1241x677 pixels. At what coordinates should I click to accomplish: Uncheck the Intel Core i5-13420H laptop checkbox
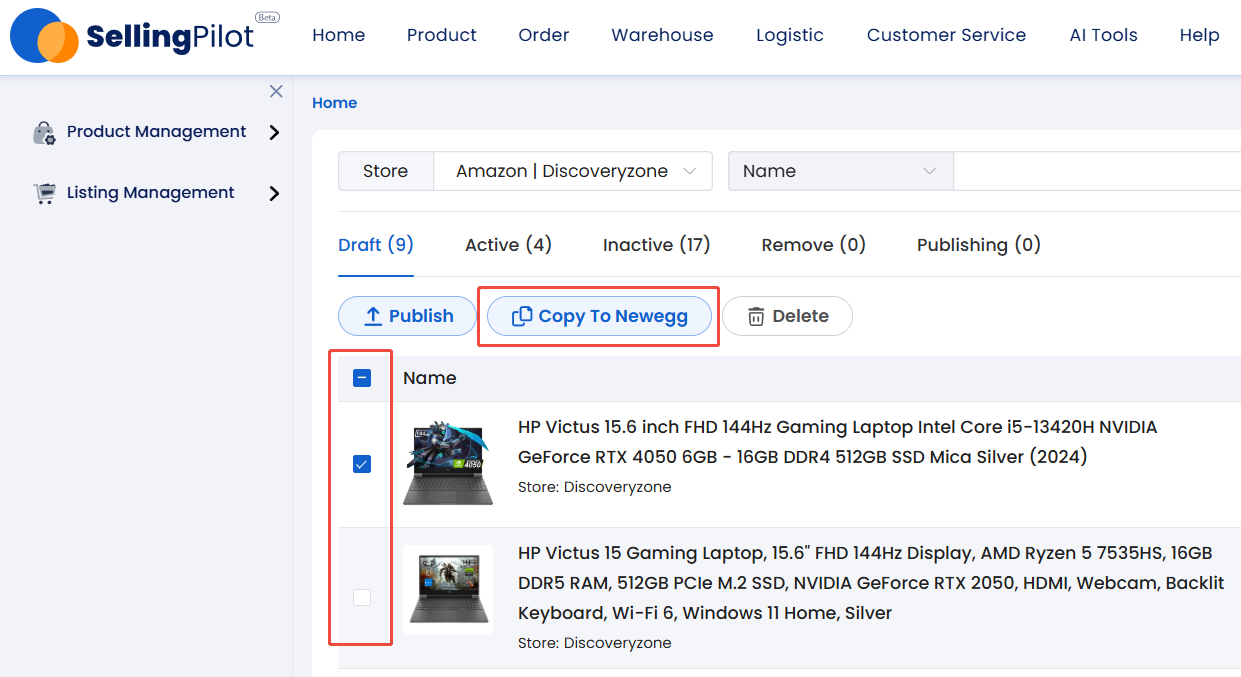point(362,464)
